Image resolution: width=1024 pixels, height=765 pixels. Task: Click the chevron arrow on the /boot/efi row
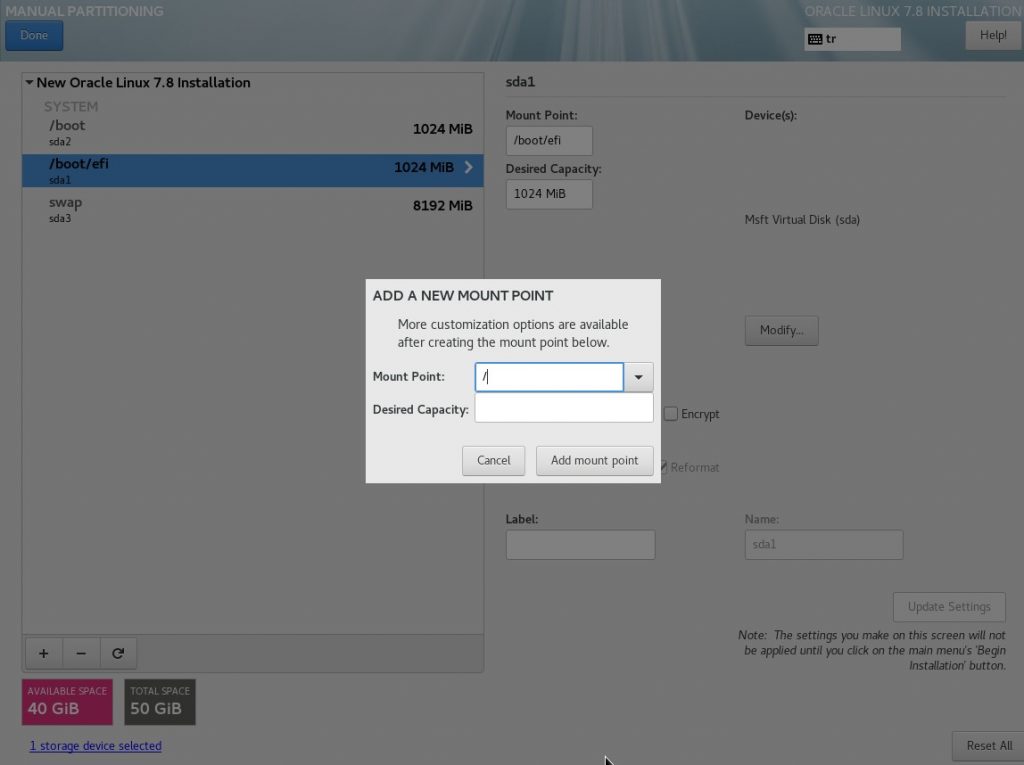pos(468,167)
